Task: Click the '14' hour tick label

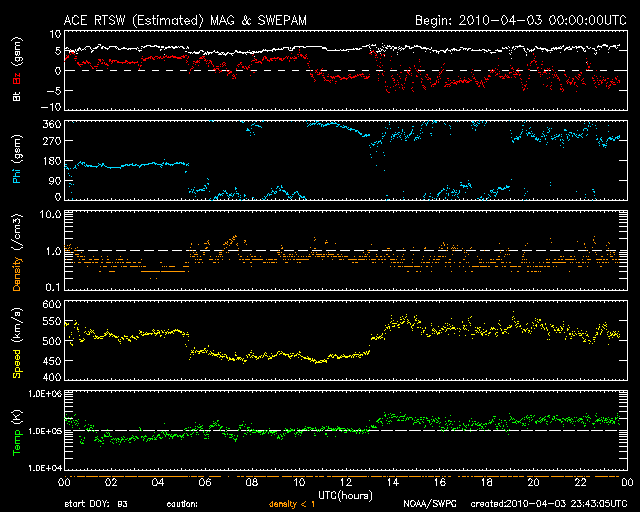Action: (393, 483)
